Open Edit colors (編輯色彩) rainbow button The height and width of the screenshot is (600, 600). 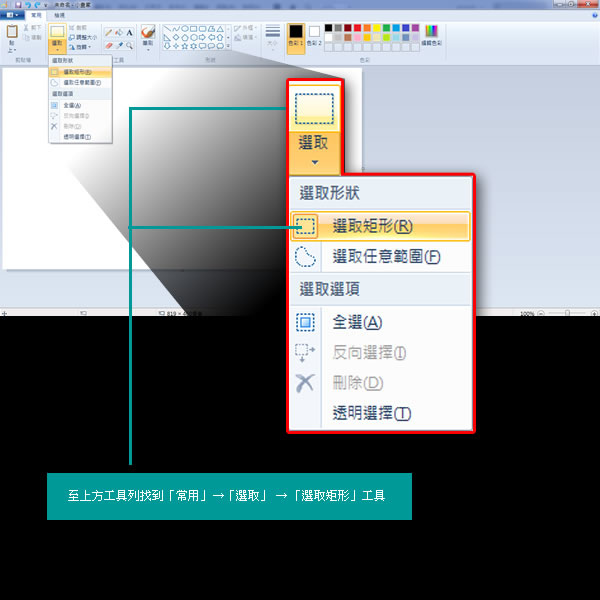pos(431,36)
